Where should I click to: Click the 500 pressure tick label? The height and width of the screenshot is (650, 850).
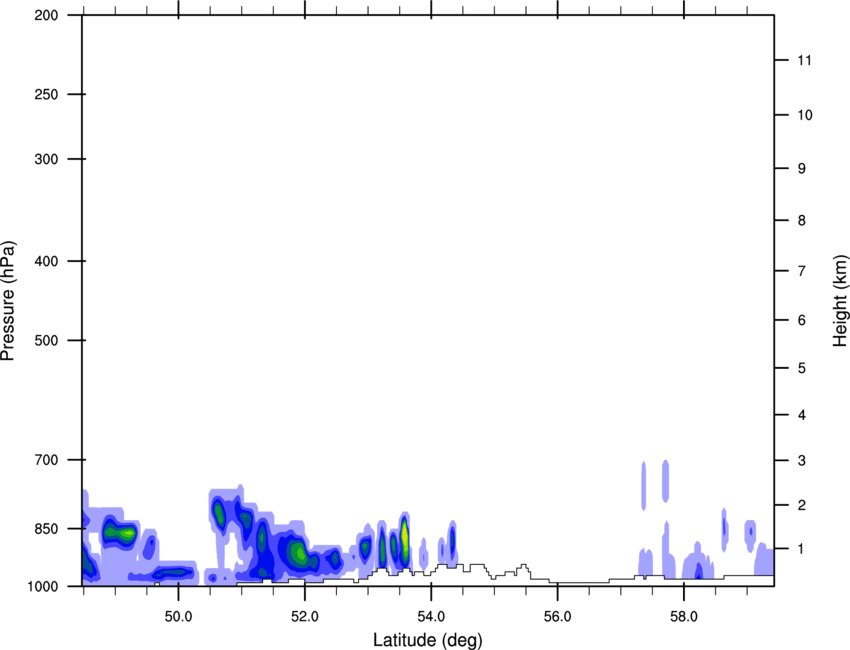tap(46, 340)
